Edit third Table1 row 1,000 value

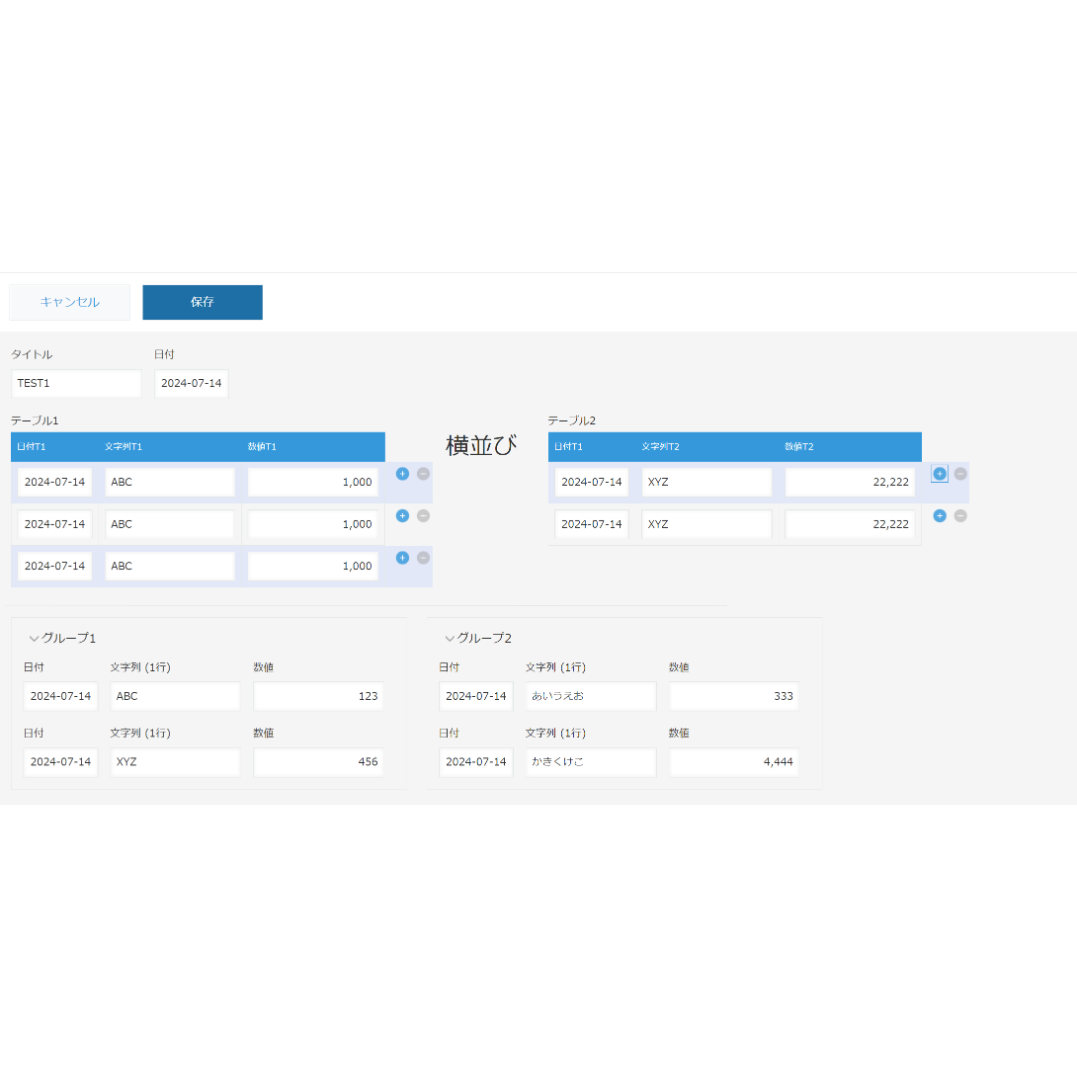(313, 566)
